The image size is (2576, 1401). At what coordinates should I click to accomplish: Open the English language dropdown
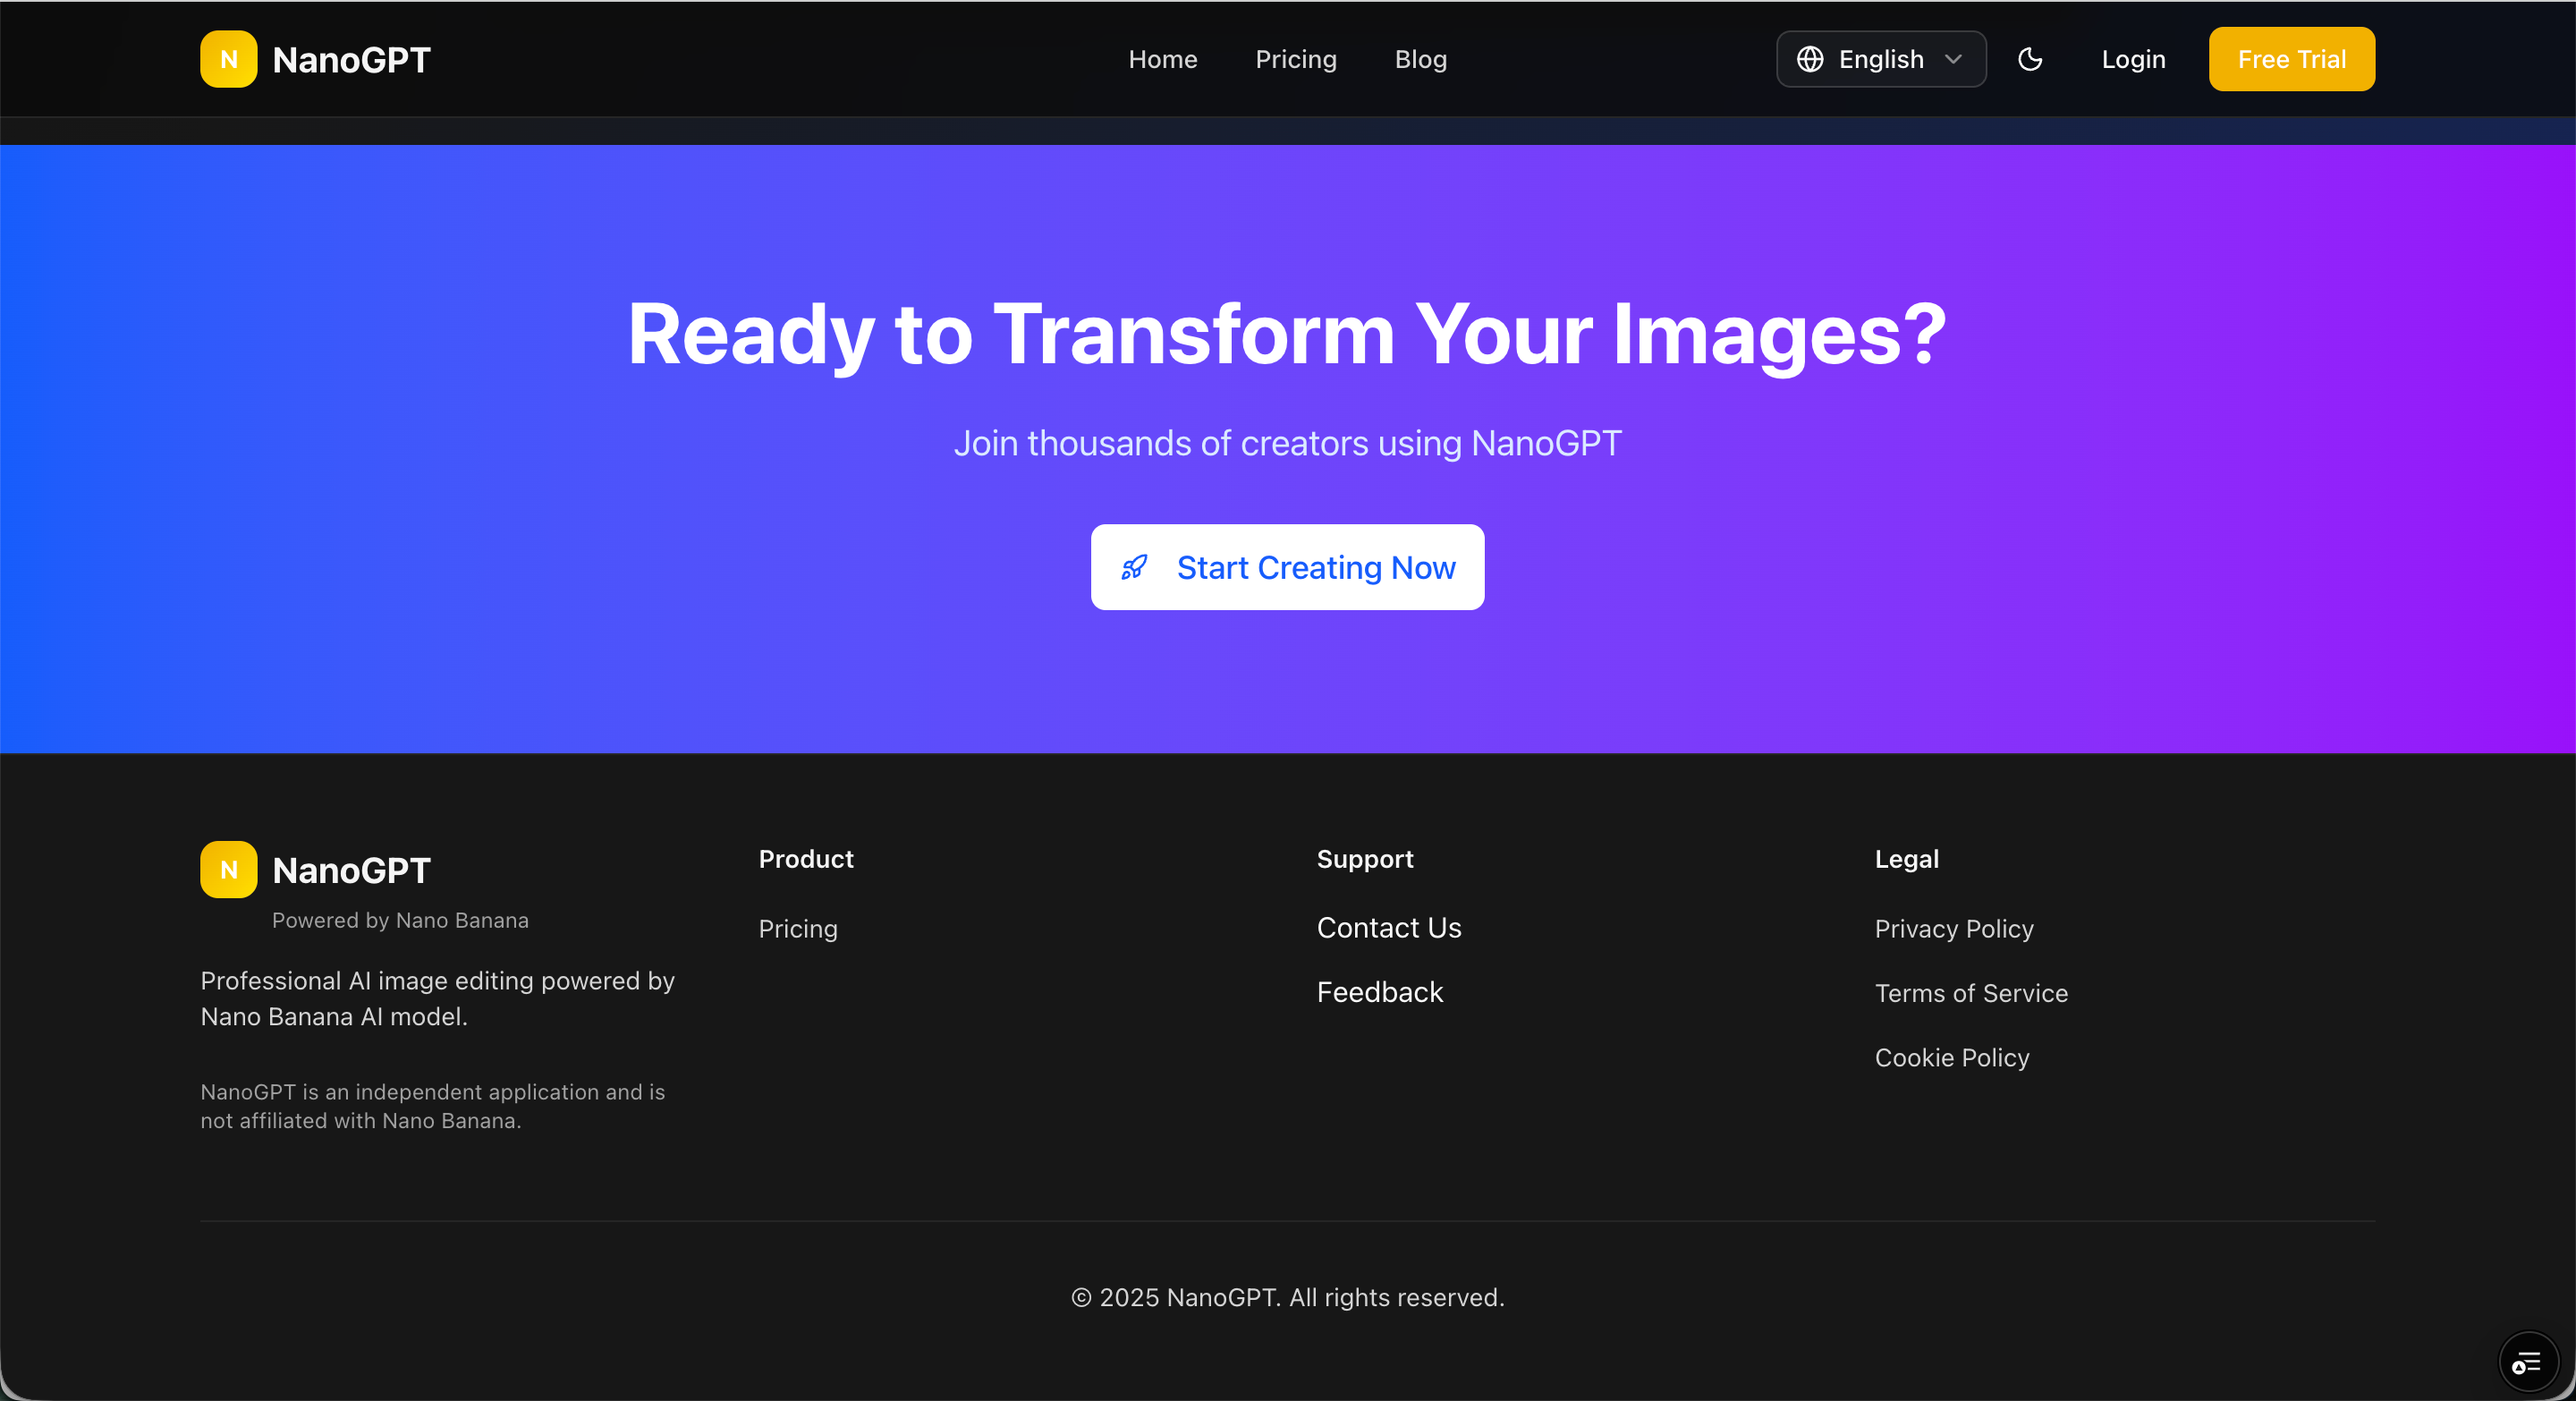point(1880,59)
